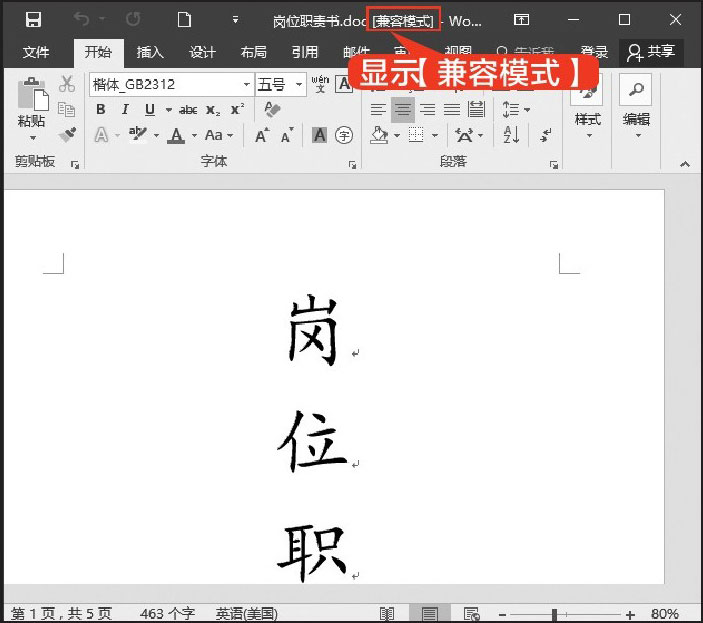Click the Clear Formatting eraser icon
Image resolution: width=703 pixels, height=623 pixels.
click(x=273, y=110)
